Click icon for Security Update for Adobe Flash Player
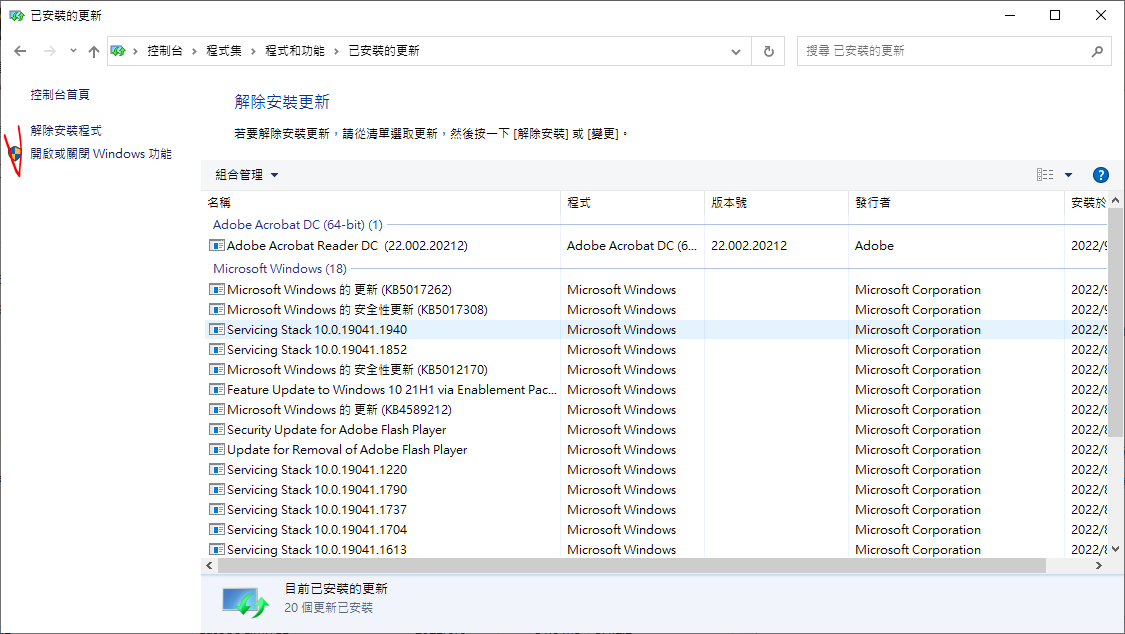 pos(217,430)
